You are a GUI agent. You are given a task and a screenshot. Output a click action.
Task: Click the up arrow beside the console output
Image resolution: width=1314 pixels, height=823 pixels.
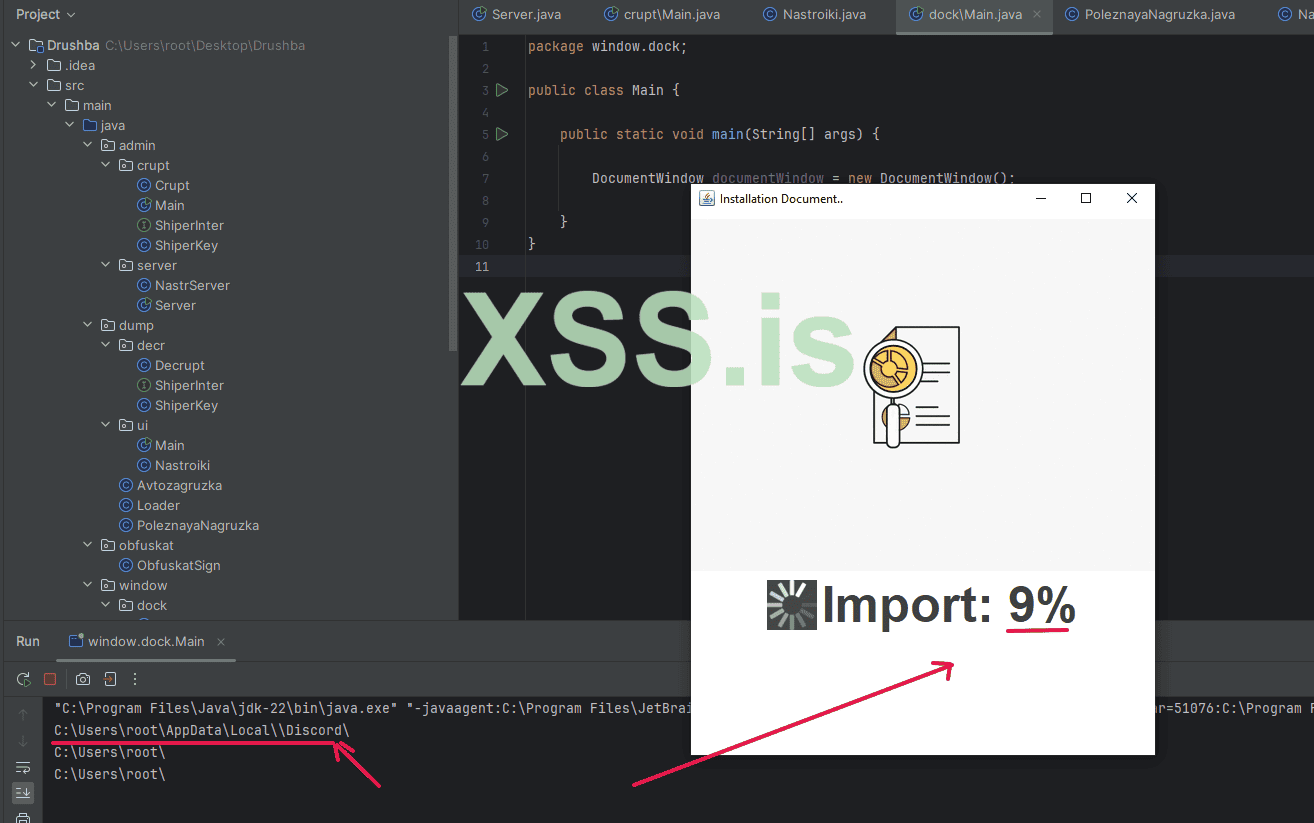23,714
